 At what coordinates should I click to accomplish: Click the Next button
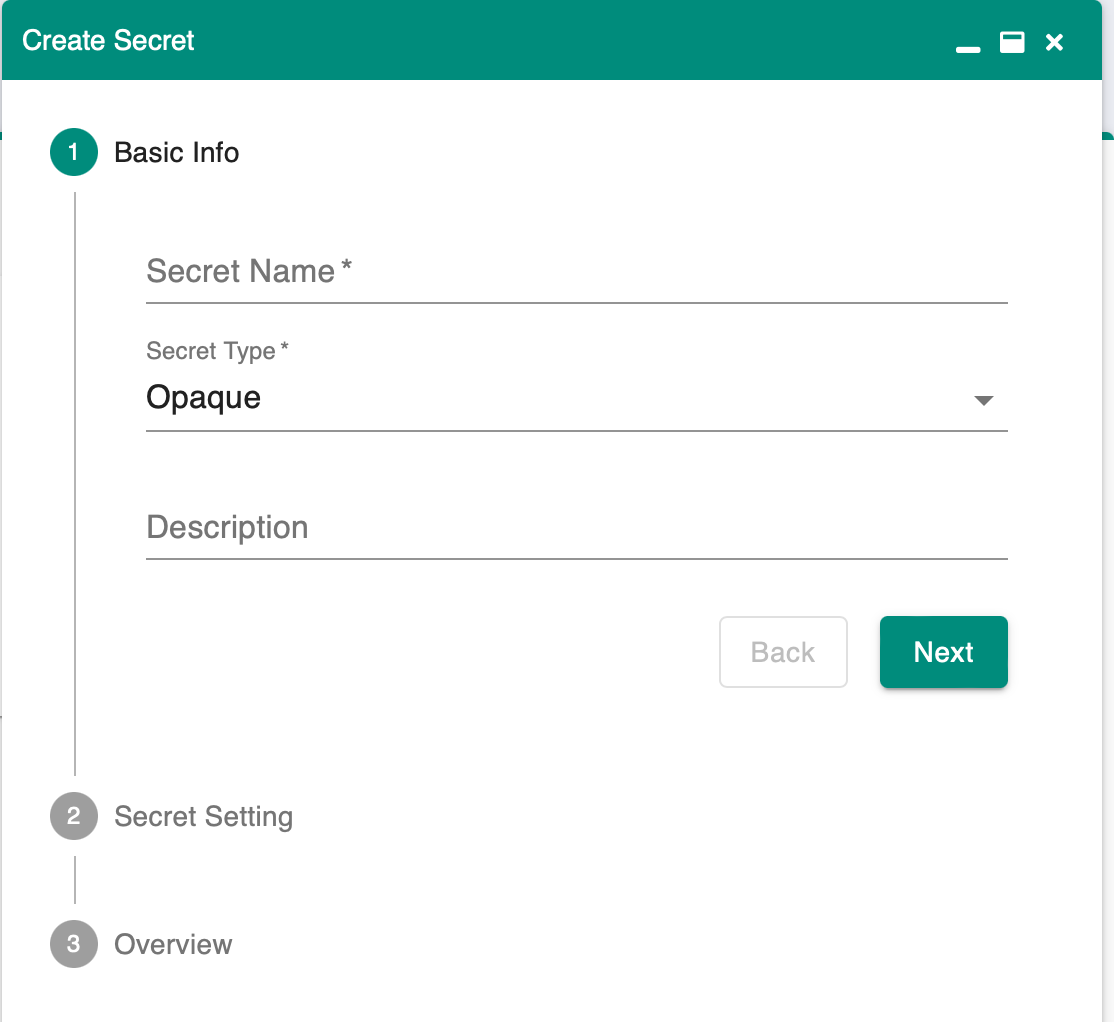(943, 652)
